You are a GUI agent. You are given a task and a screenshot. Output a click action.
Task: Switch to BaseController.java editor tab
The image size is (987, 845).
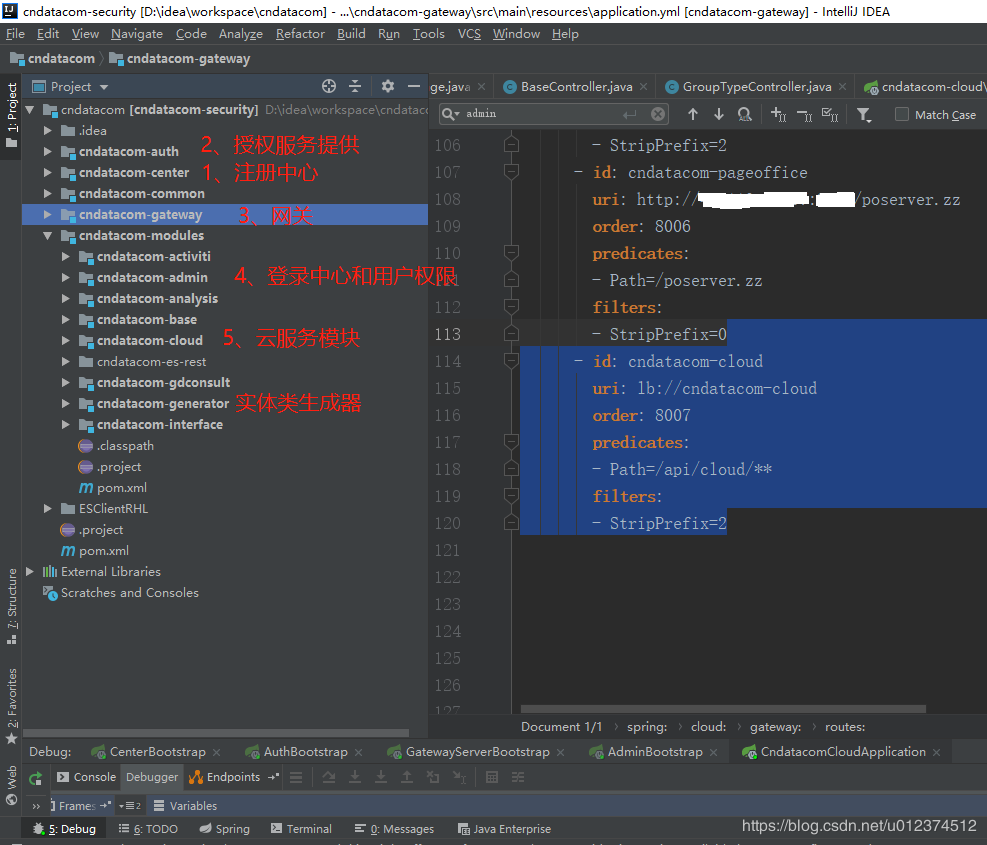pyautogui.click(x=576, y=86)
